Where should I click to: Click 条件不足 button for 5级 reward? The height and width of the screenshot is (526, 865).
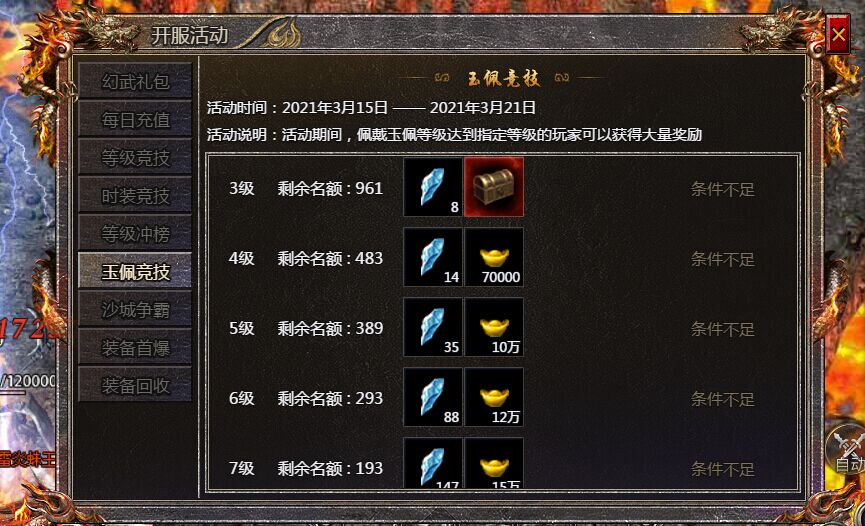(722, 330)
